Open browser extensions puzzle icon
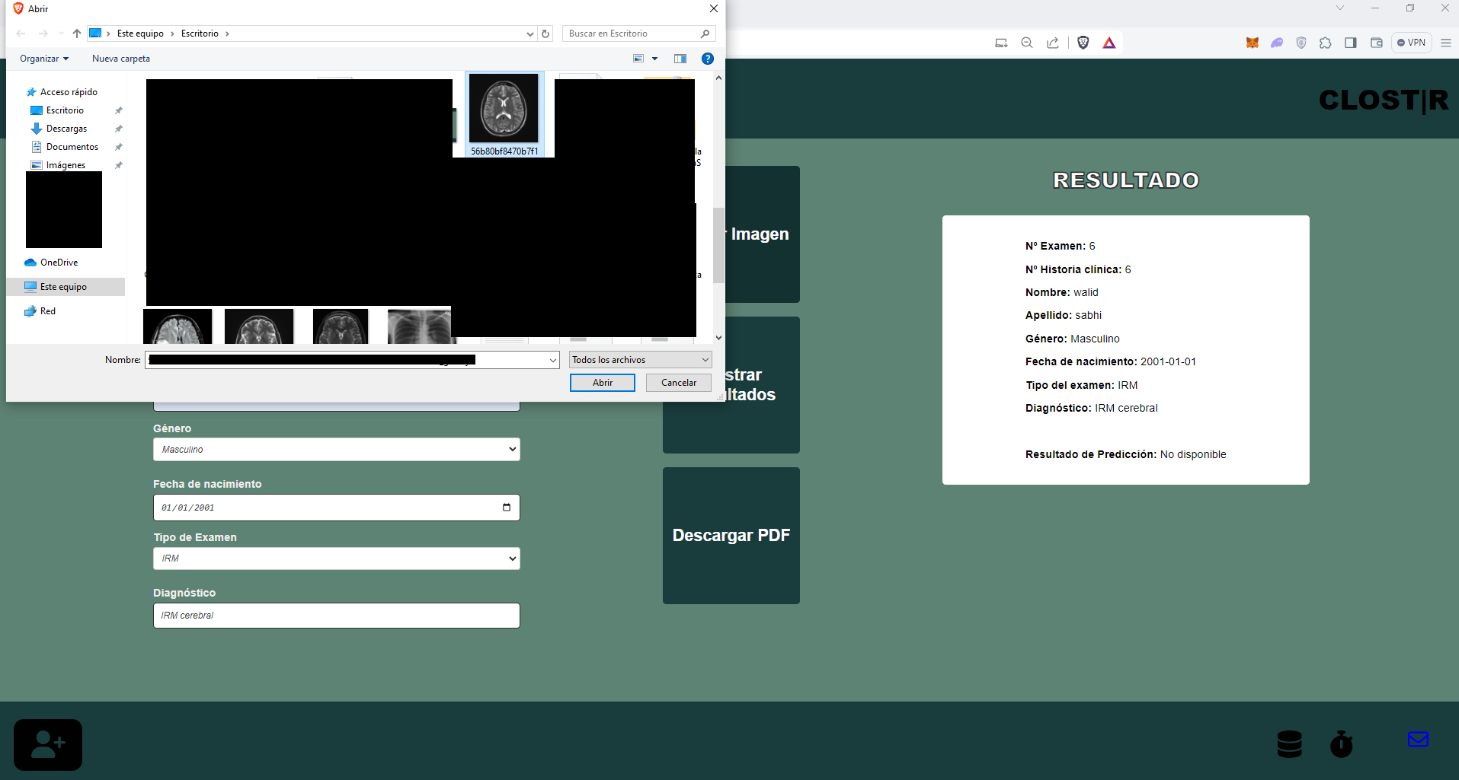 (1325, 42)
